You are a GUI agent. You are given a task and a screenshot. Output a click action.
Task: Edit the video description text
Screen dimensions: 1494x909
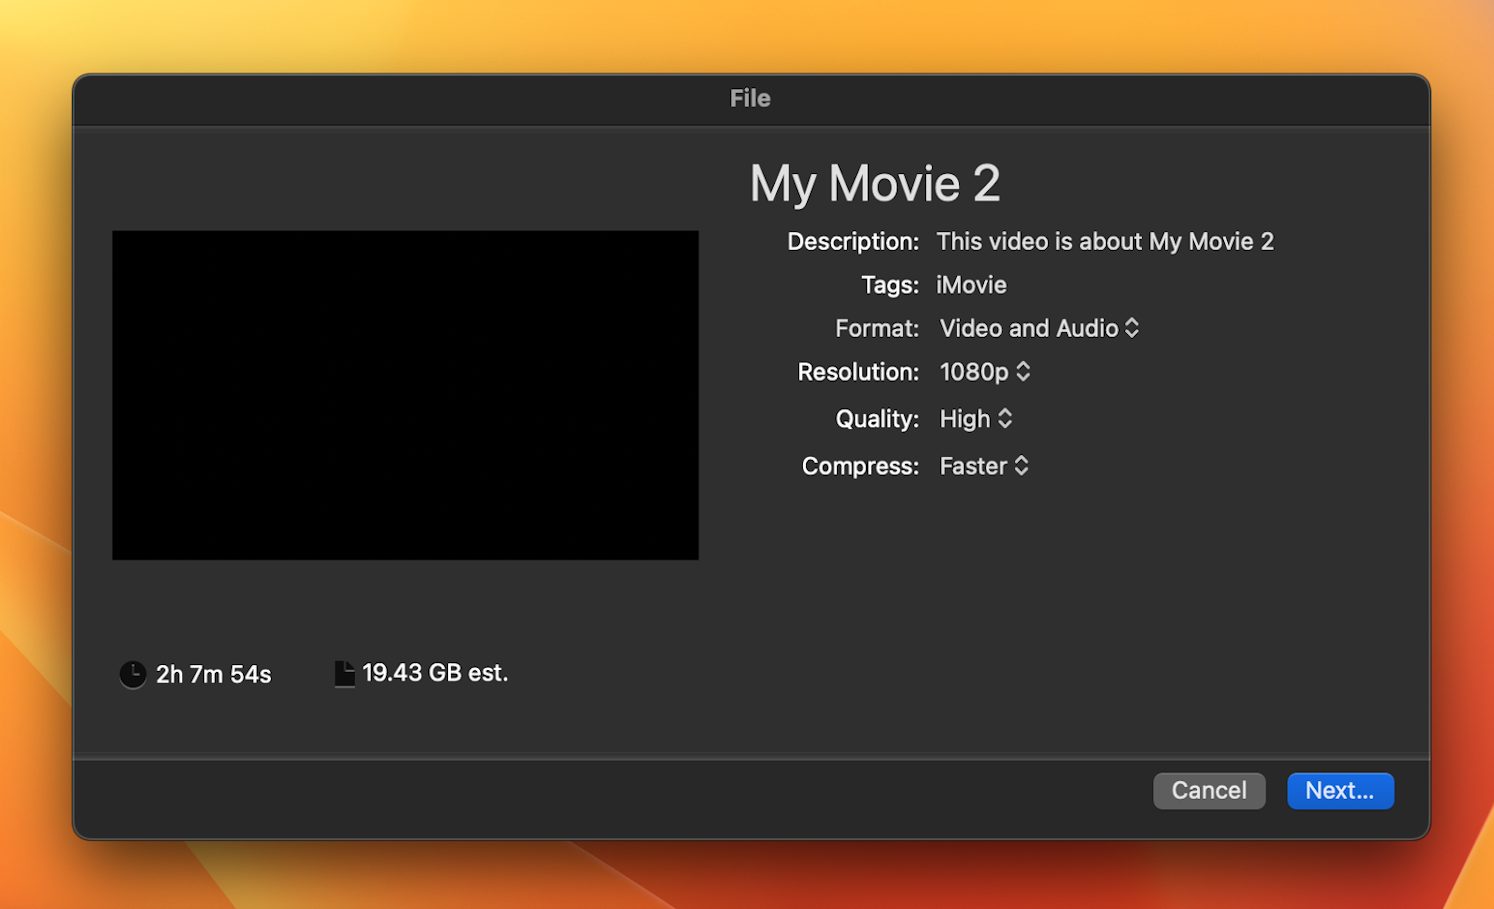click(x=1105, y=241)
